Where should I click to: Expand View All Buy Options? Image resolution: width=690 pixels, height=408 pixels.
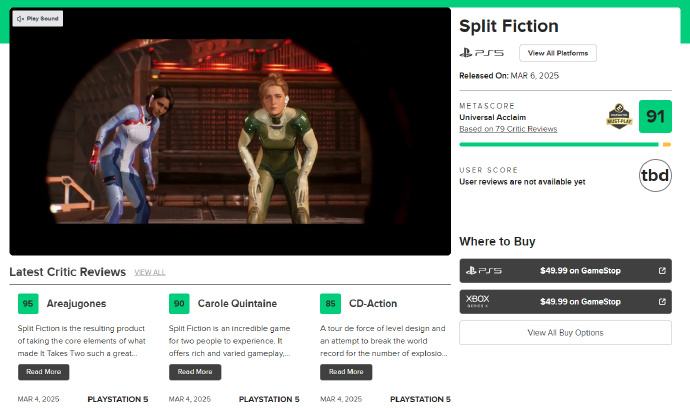click(x=565, y=333)
